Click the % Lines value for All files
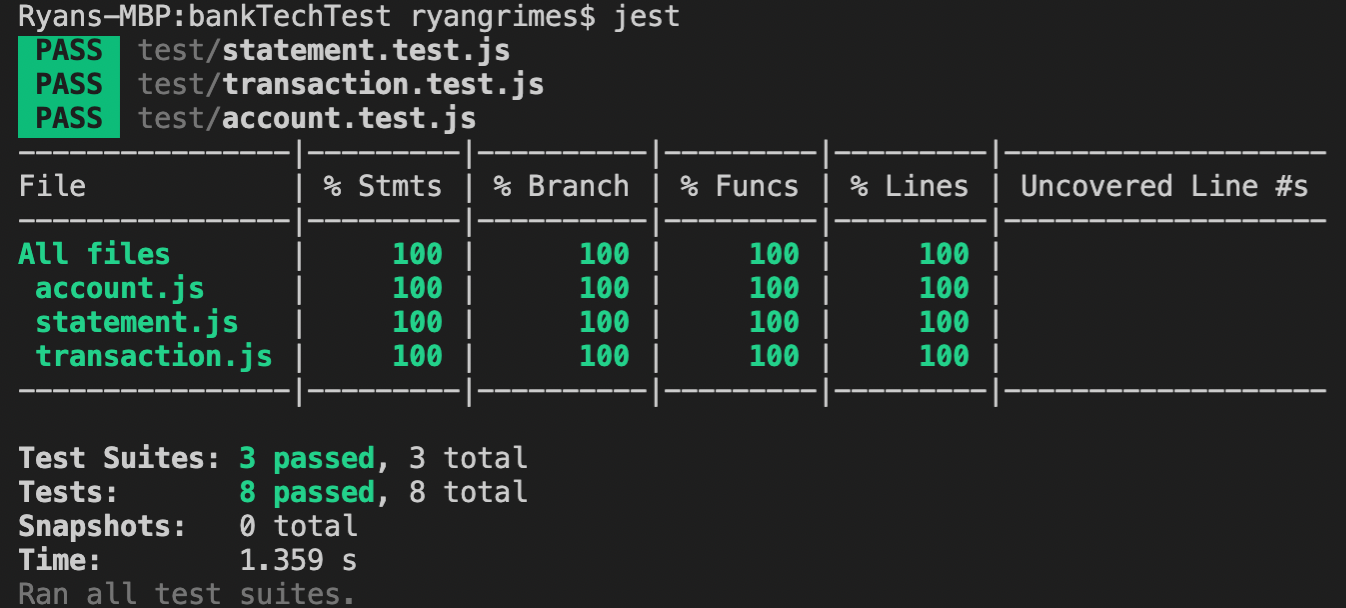The image size is (1346, 608). 944,254
